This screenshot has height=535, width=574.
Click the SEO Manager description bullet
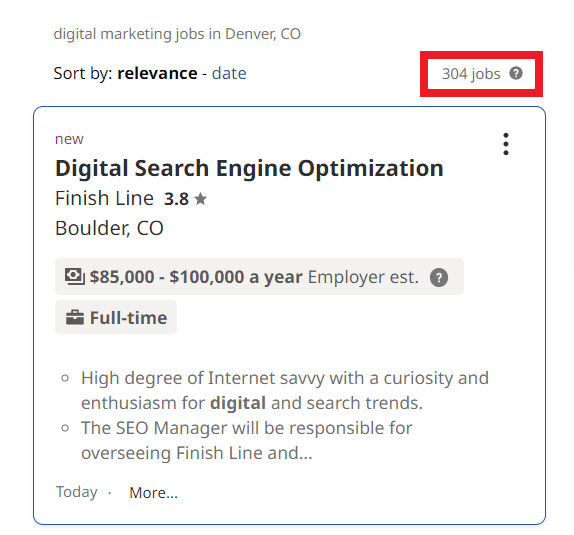pyautogui.click(x=247, y=441)
